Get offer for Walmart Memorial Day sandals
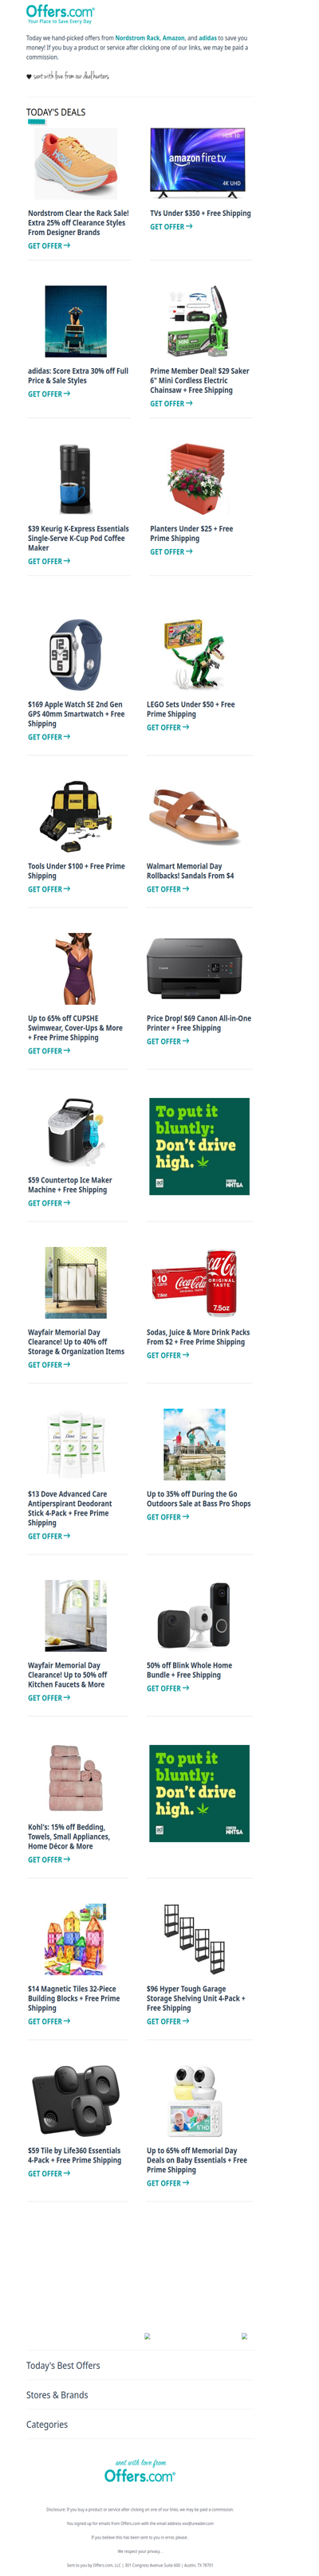Screen dimensions: 319x2576 (168, 889)
